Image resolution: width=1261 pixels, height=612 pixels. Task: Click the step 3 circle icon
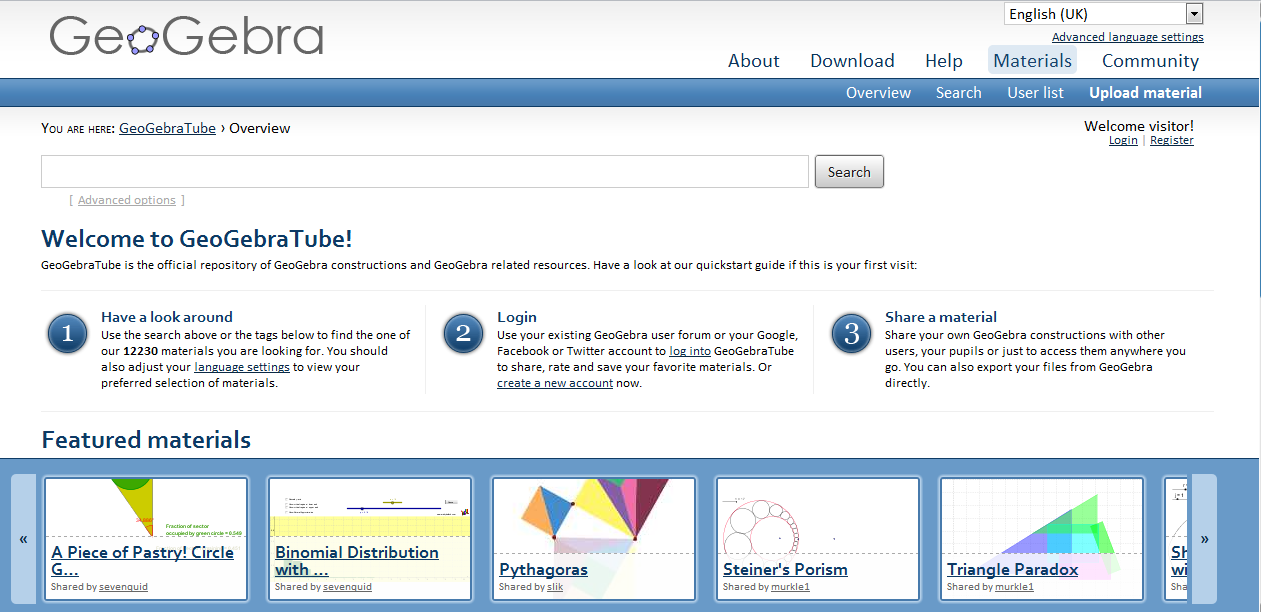(x=851, y=334)
